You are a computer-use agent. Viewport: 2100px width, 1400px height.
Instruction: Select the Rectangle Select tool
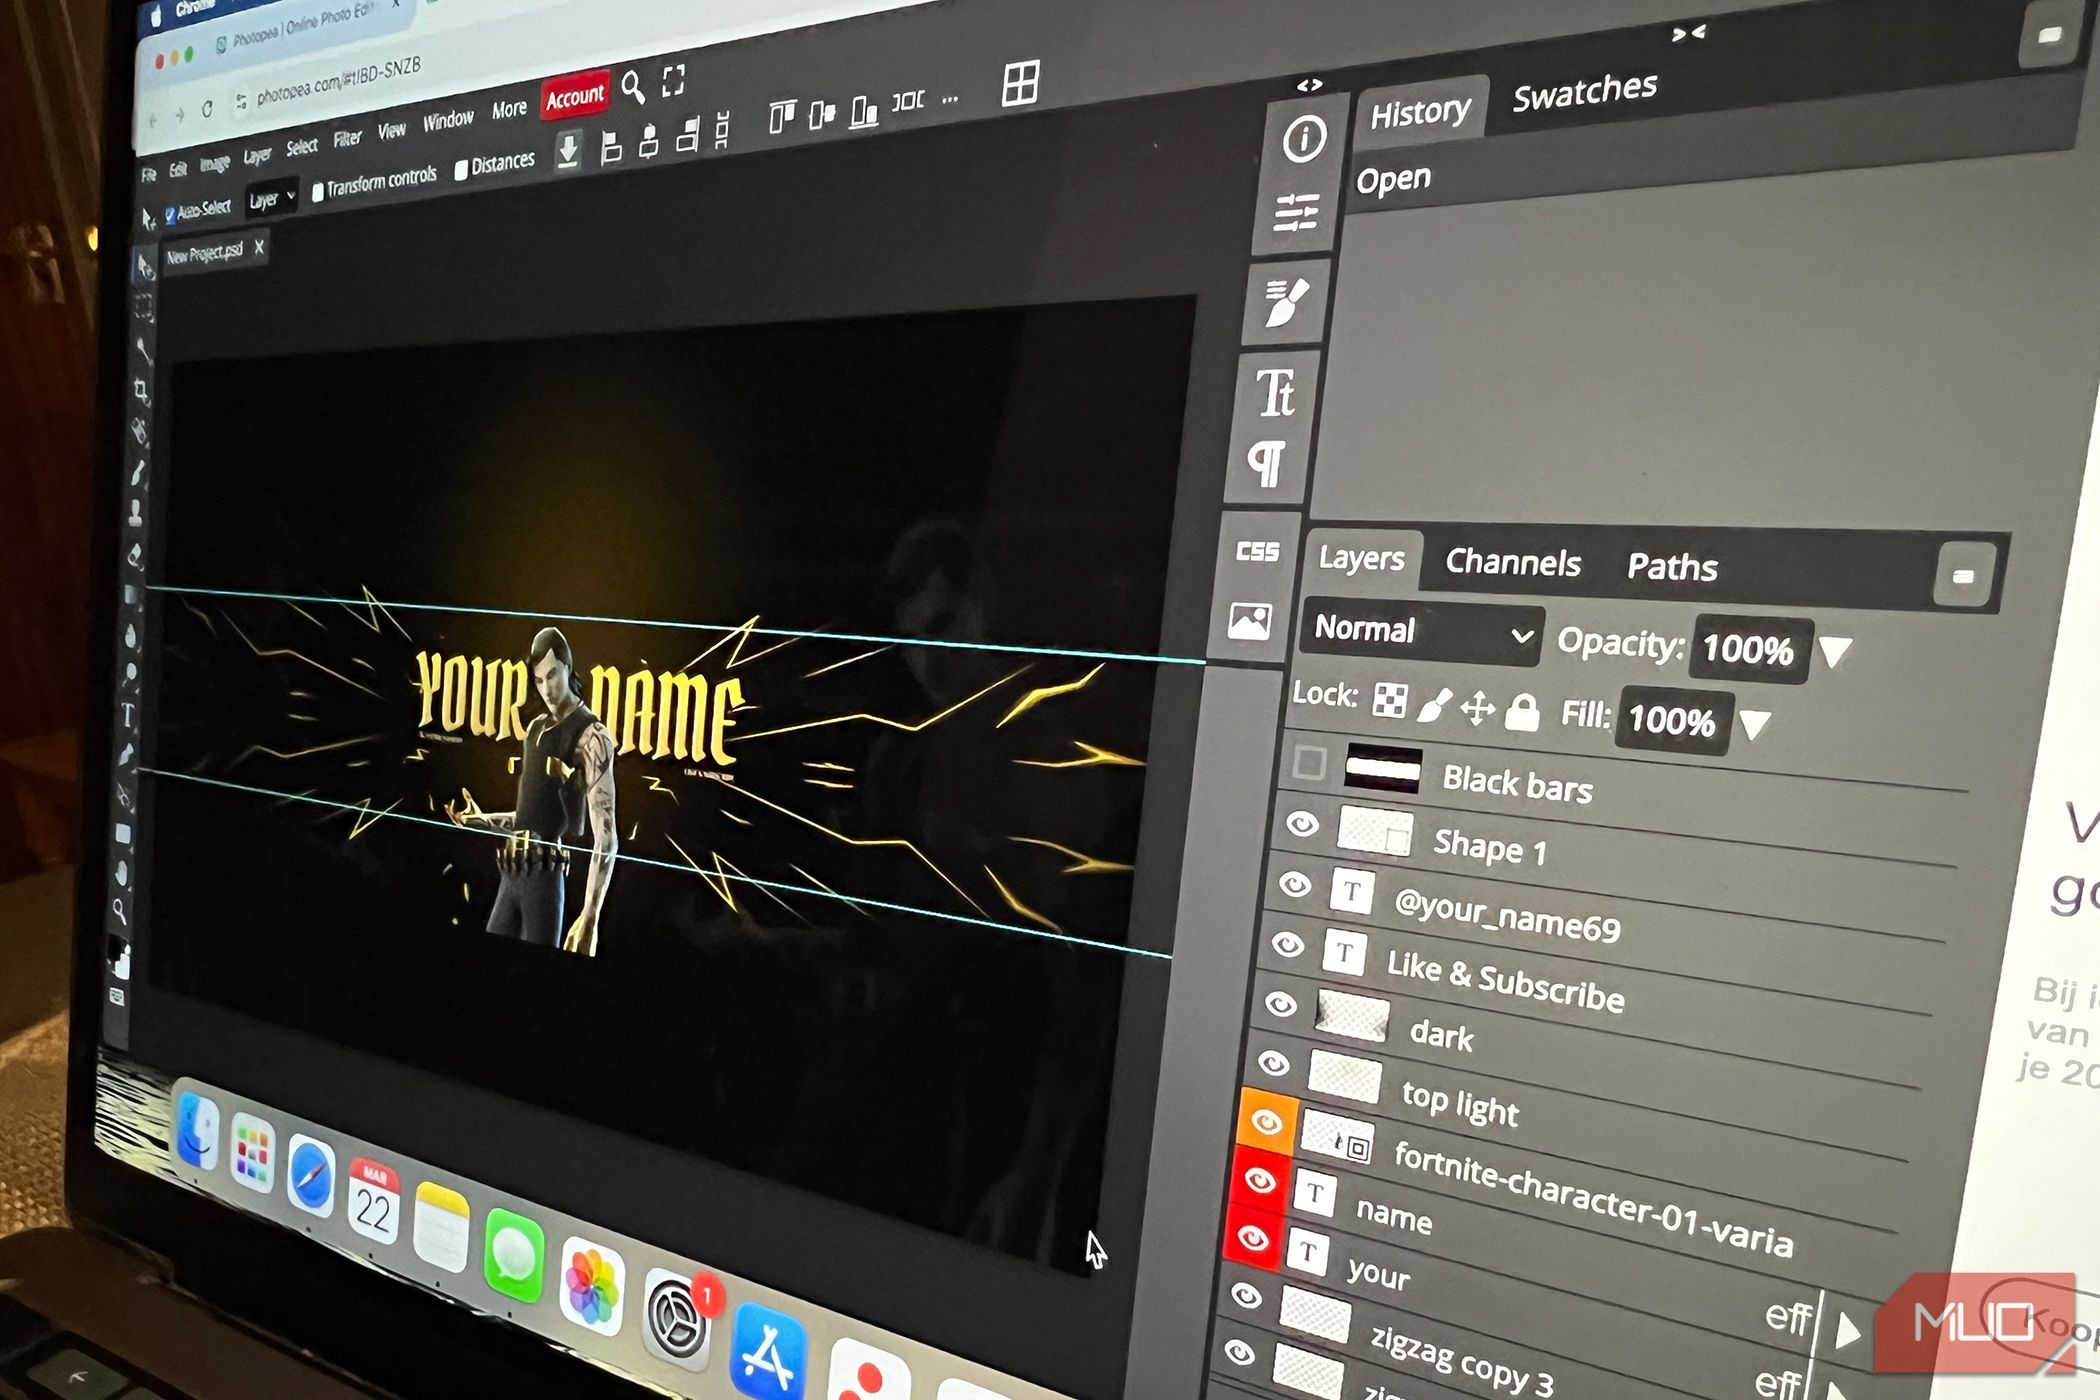(145, 307)
